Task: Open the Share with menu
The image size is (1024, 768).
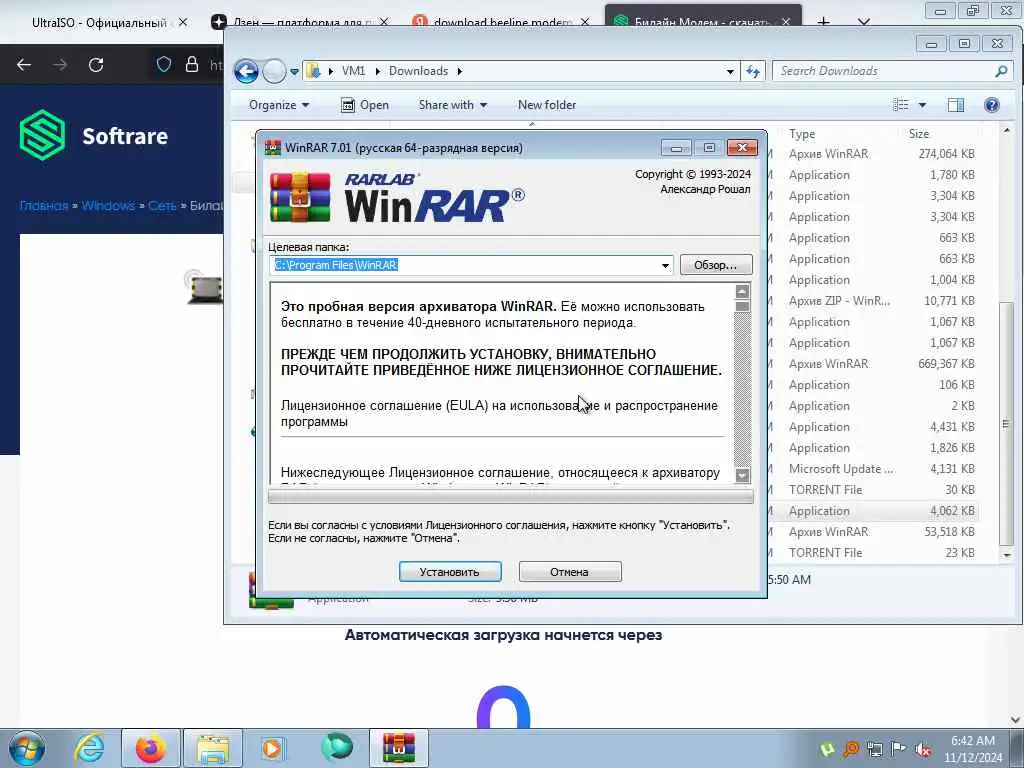Action: point(453,104)
